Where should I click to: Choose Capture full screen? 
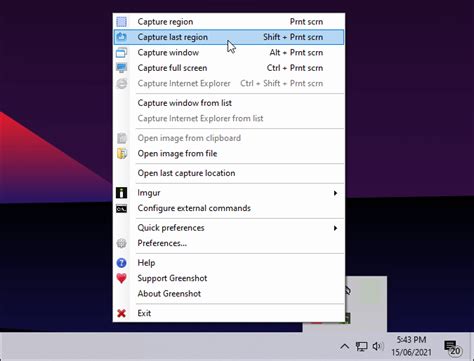point(229,68)
